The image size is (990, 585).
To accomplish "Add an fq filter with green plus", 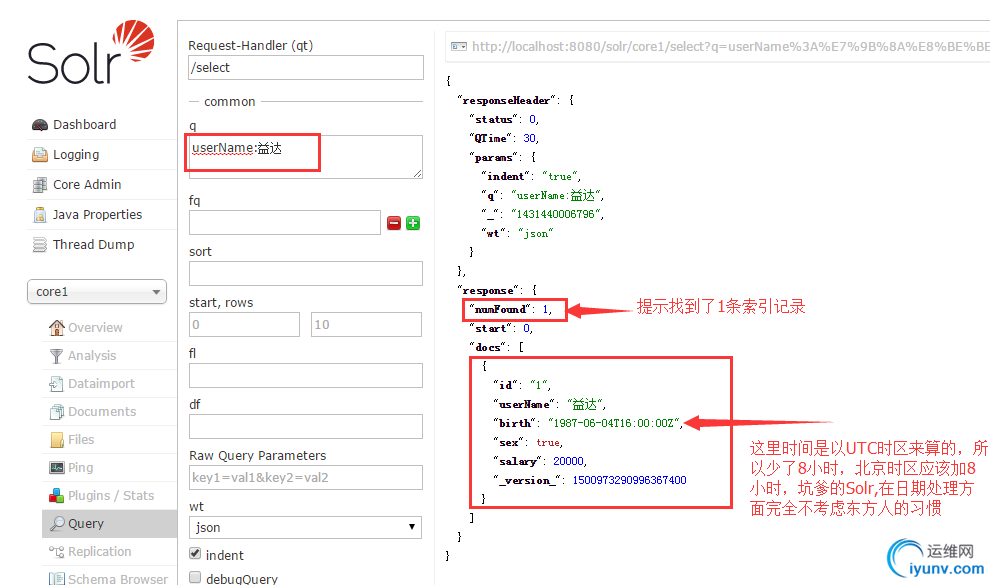I will (413, 223).
